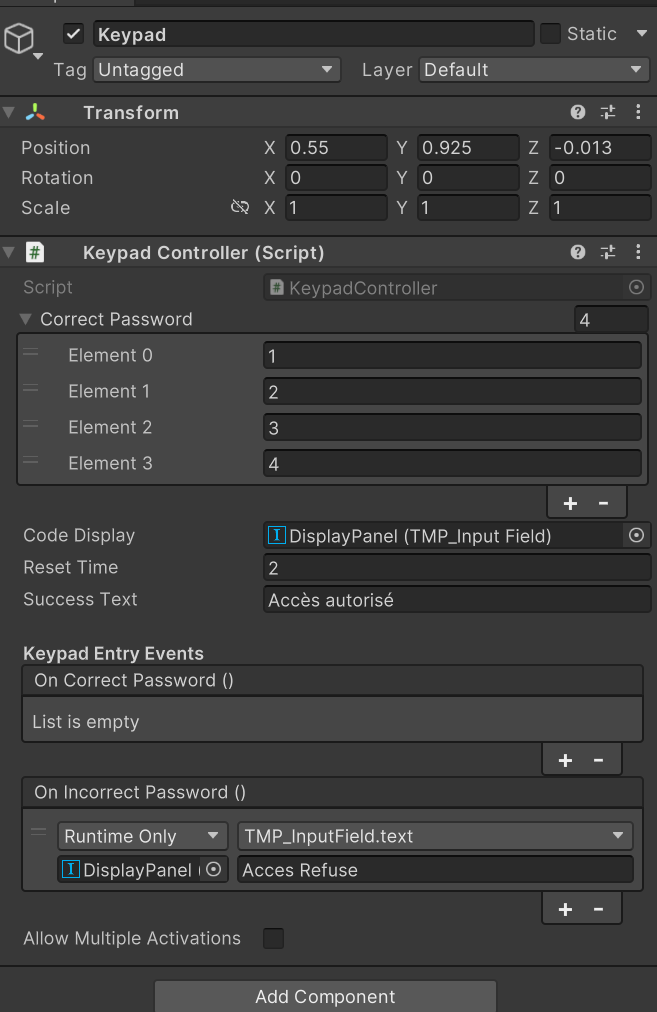Click the Success Text input field
This screenshot has height=1012, width=657.
[455, 600]
